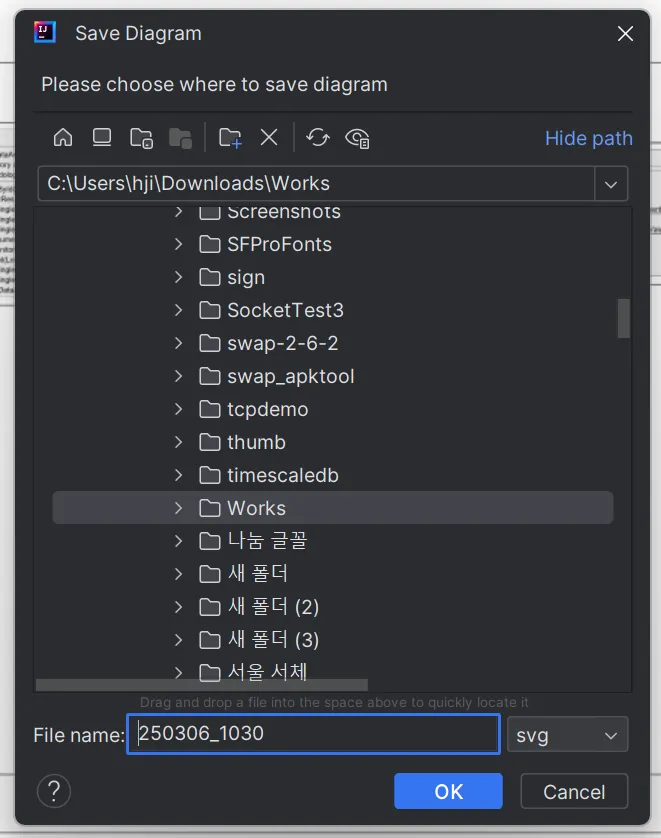Image resolution: width=661 pixels, height=838 pixels.
Task: Click the OK button
Action: (x=448, y=792)
